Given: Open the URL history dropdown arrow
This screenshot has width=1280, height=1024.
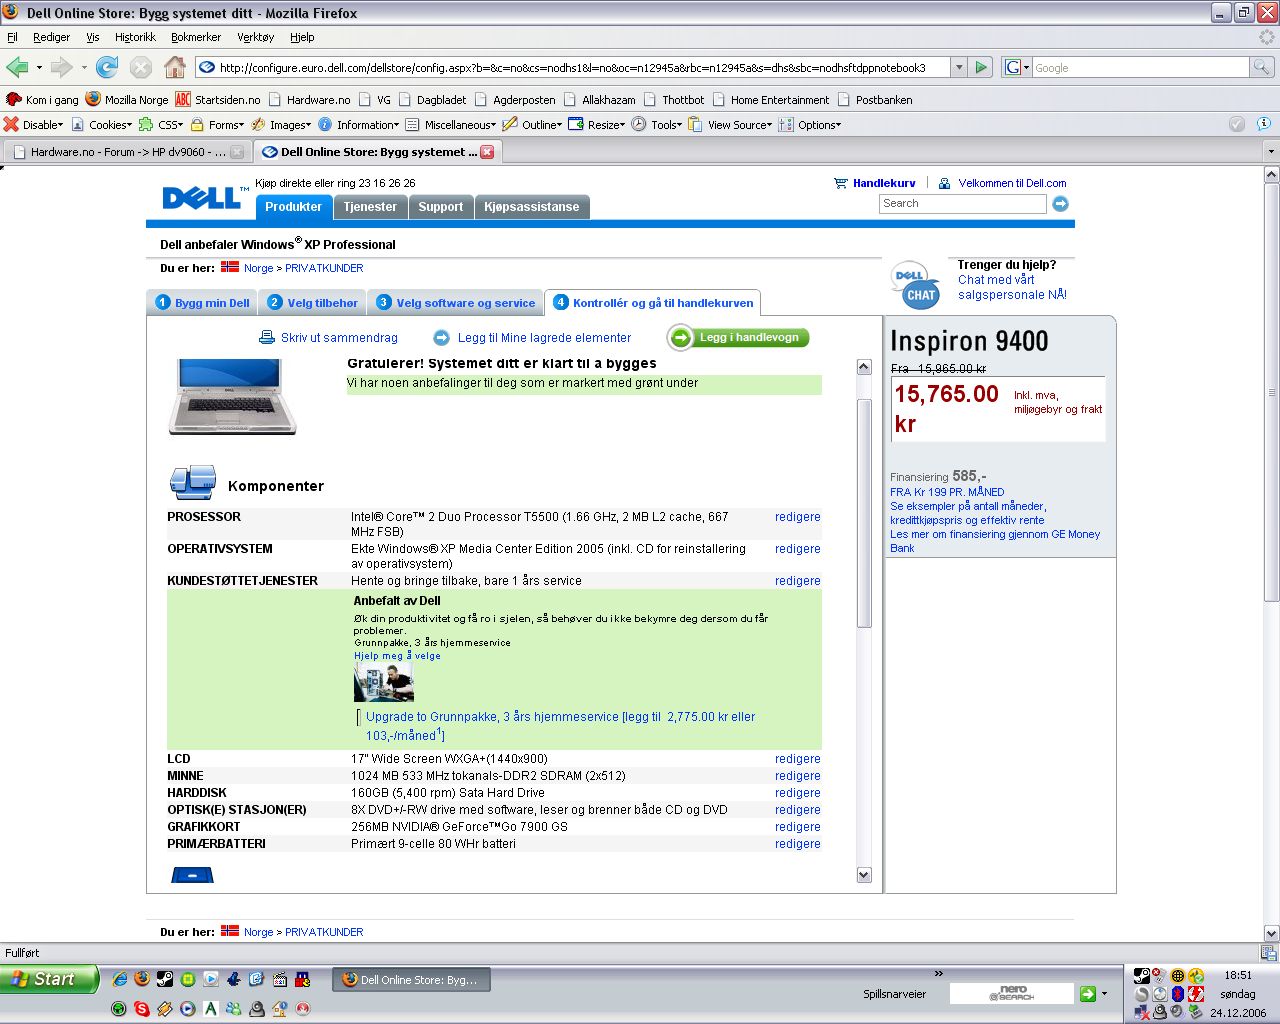Looking at the screenshot, I should (x=958, y=67).
